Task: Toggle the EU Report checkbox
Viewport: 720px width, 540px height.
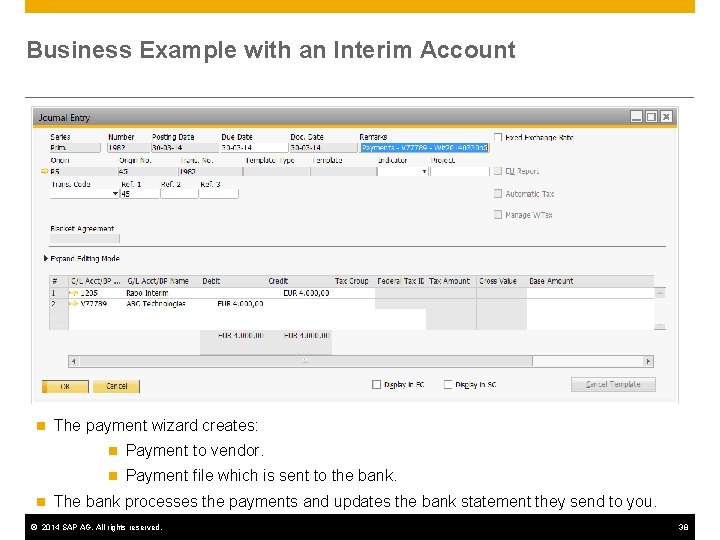Action: coord(498,171)
